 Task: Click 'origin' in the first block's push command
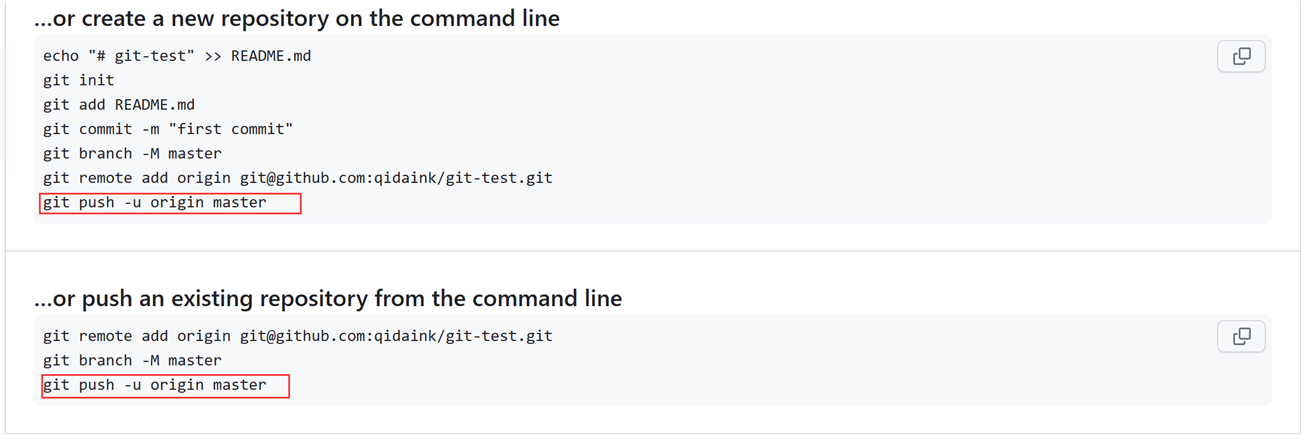click(177, 203)
